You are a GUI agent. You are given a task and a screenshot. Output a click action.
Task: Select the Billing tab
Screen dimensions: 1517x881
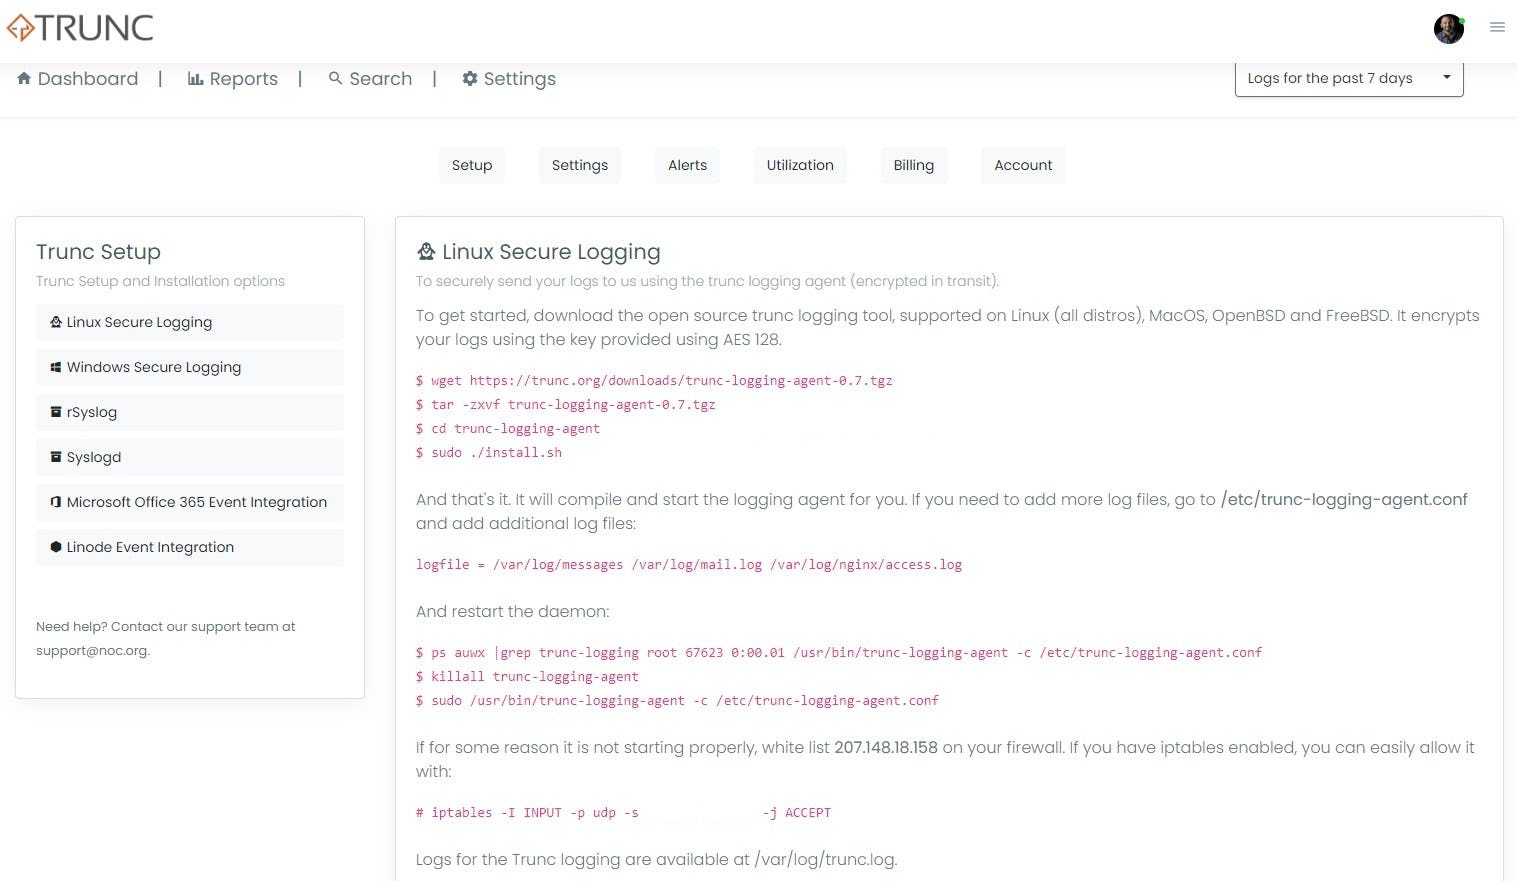(913, 165)
